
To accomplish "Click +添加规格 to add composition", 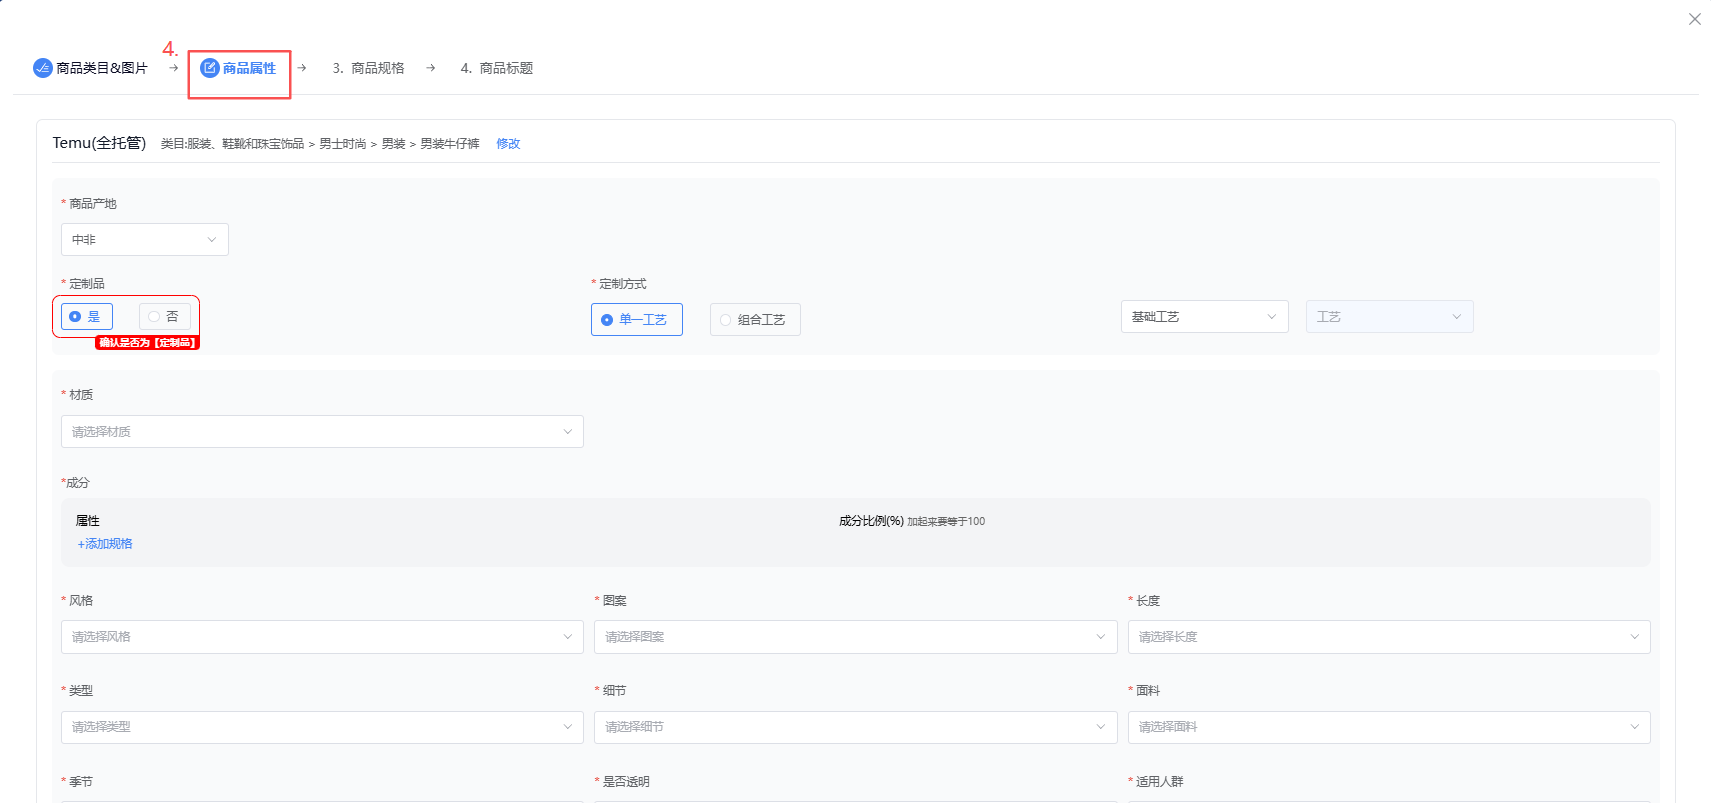I will point(105,544).
